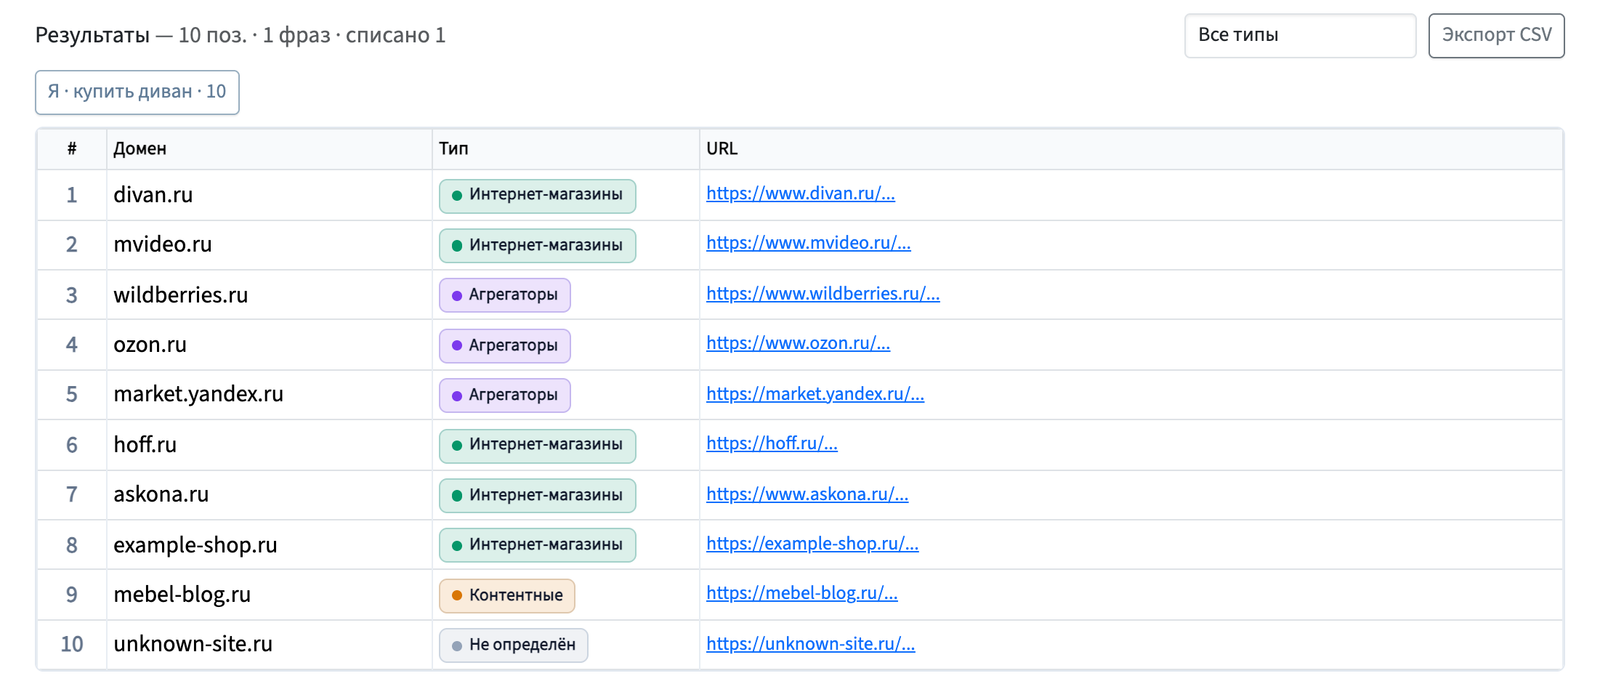Open the https://example-shop.ru/... link

[x=812, y=544]
